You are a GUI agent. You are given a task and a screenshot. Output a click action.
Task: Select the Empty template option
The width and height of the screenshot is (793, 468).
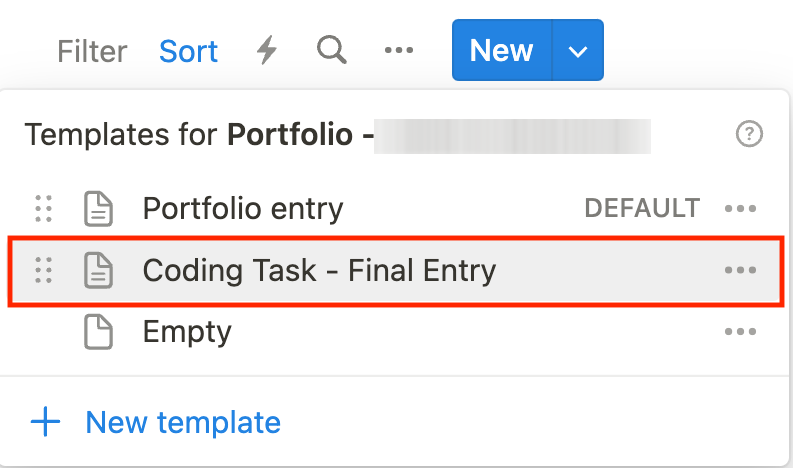click(x=187, y=332)
